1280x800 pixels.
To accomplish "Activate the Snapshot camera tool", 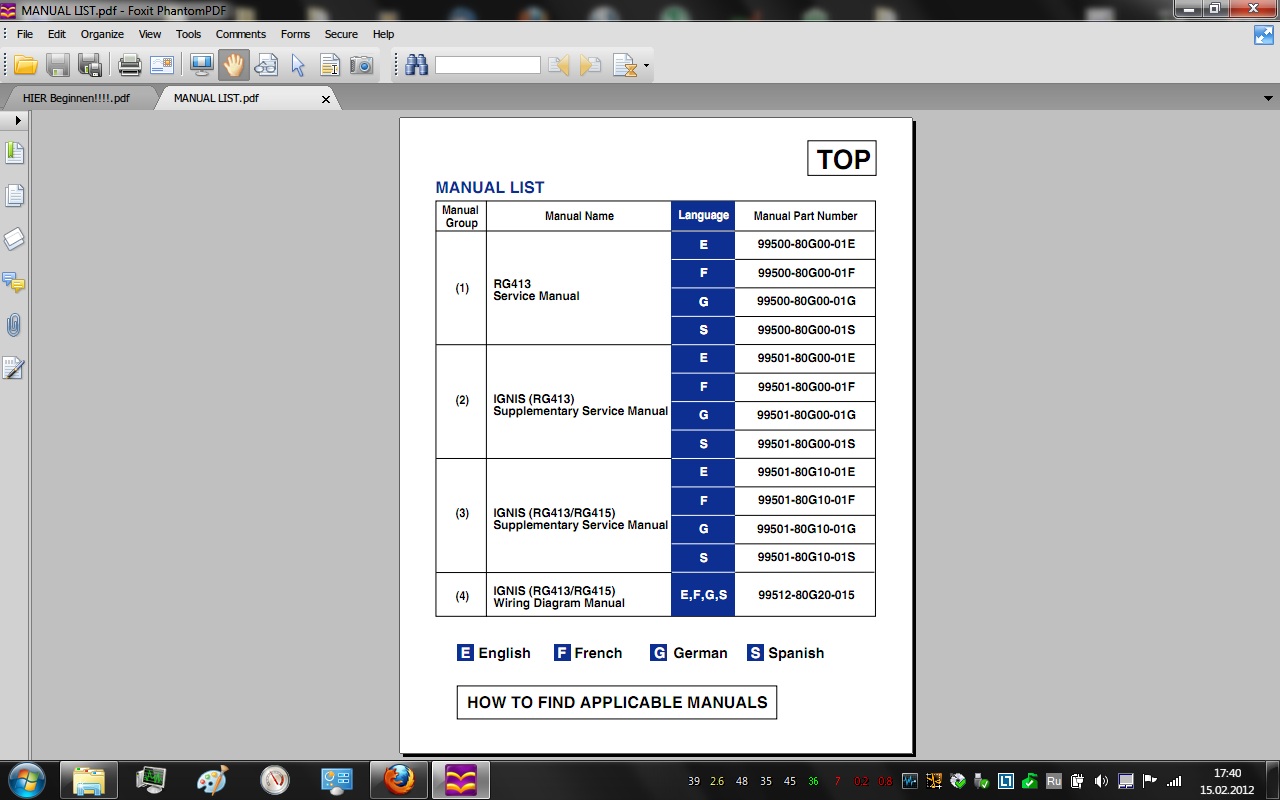I will (x=361, y=66).
